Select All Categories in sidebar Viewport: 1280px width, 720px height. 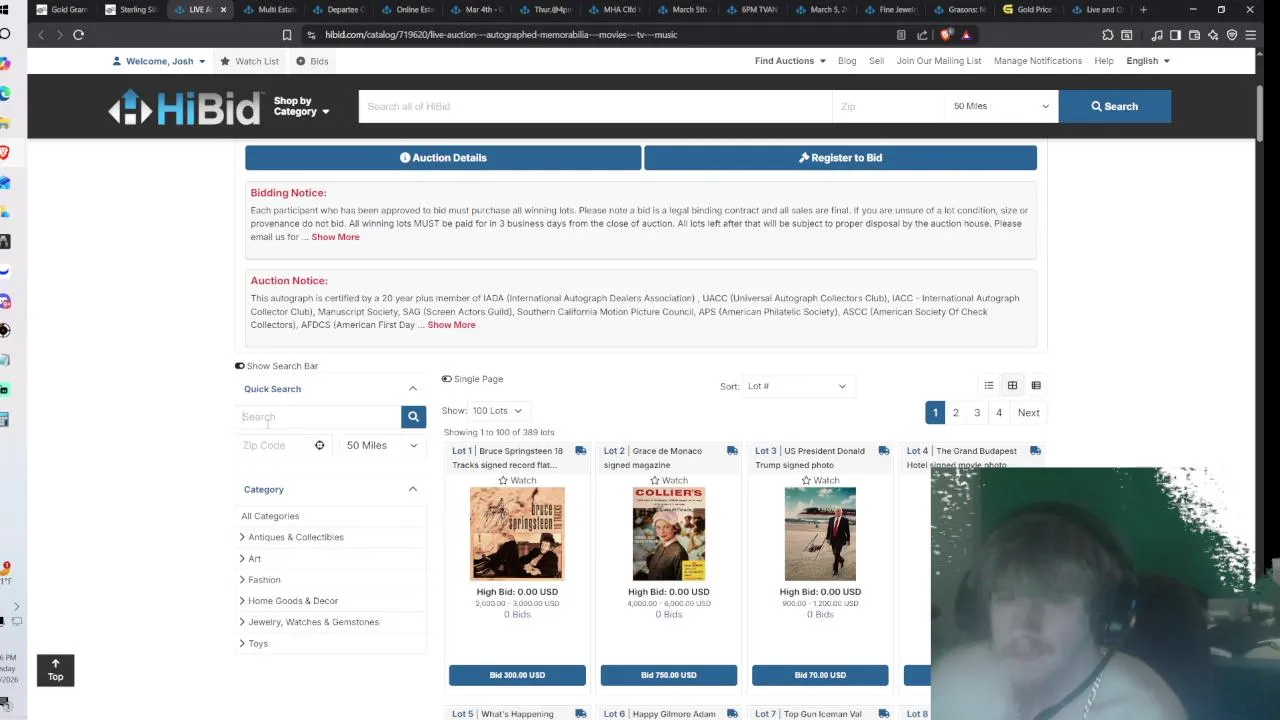coord(270,516)
